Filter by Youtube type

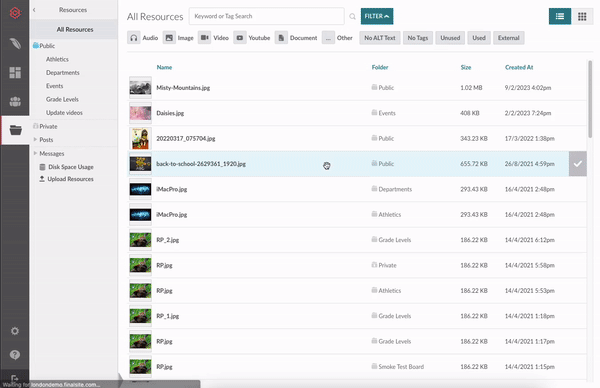(251, 38)
